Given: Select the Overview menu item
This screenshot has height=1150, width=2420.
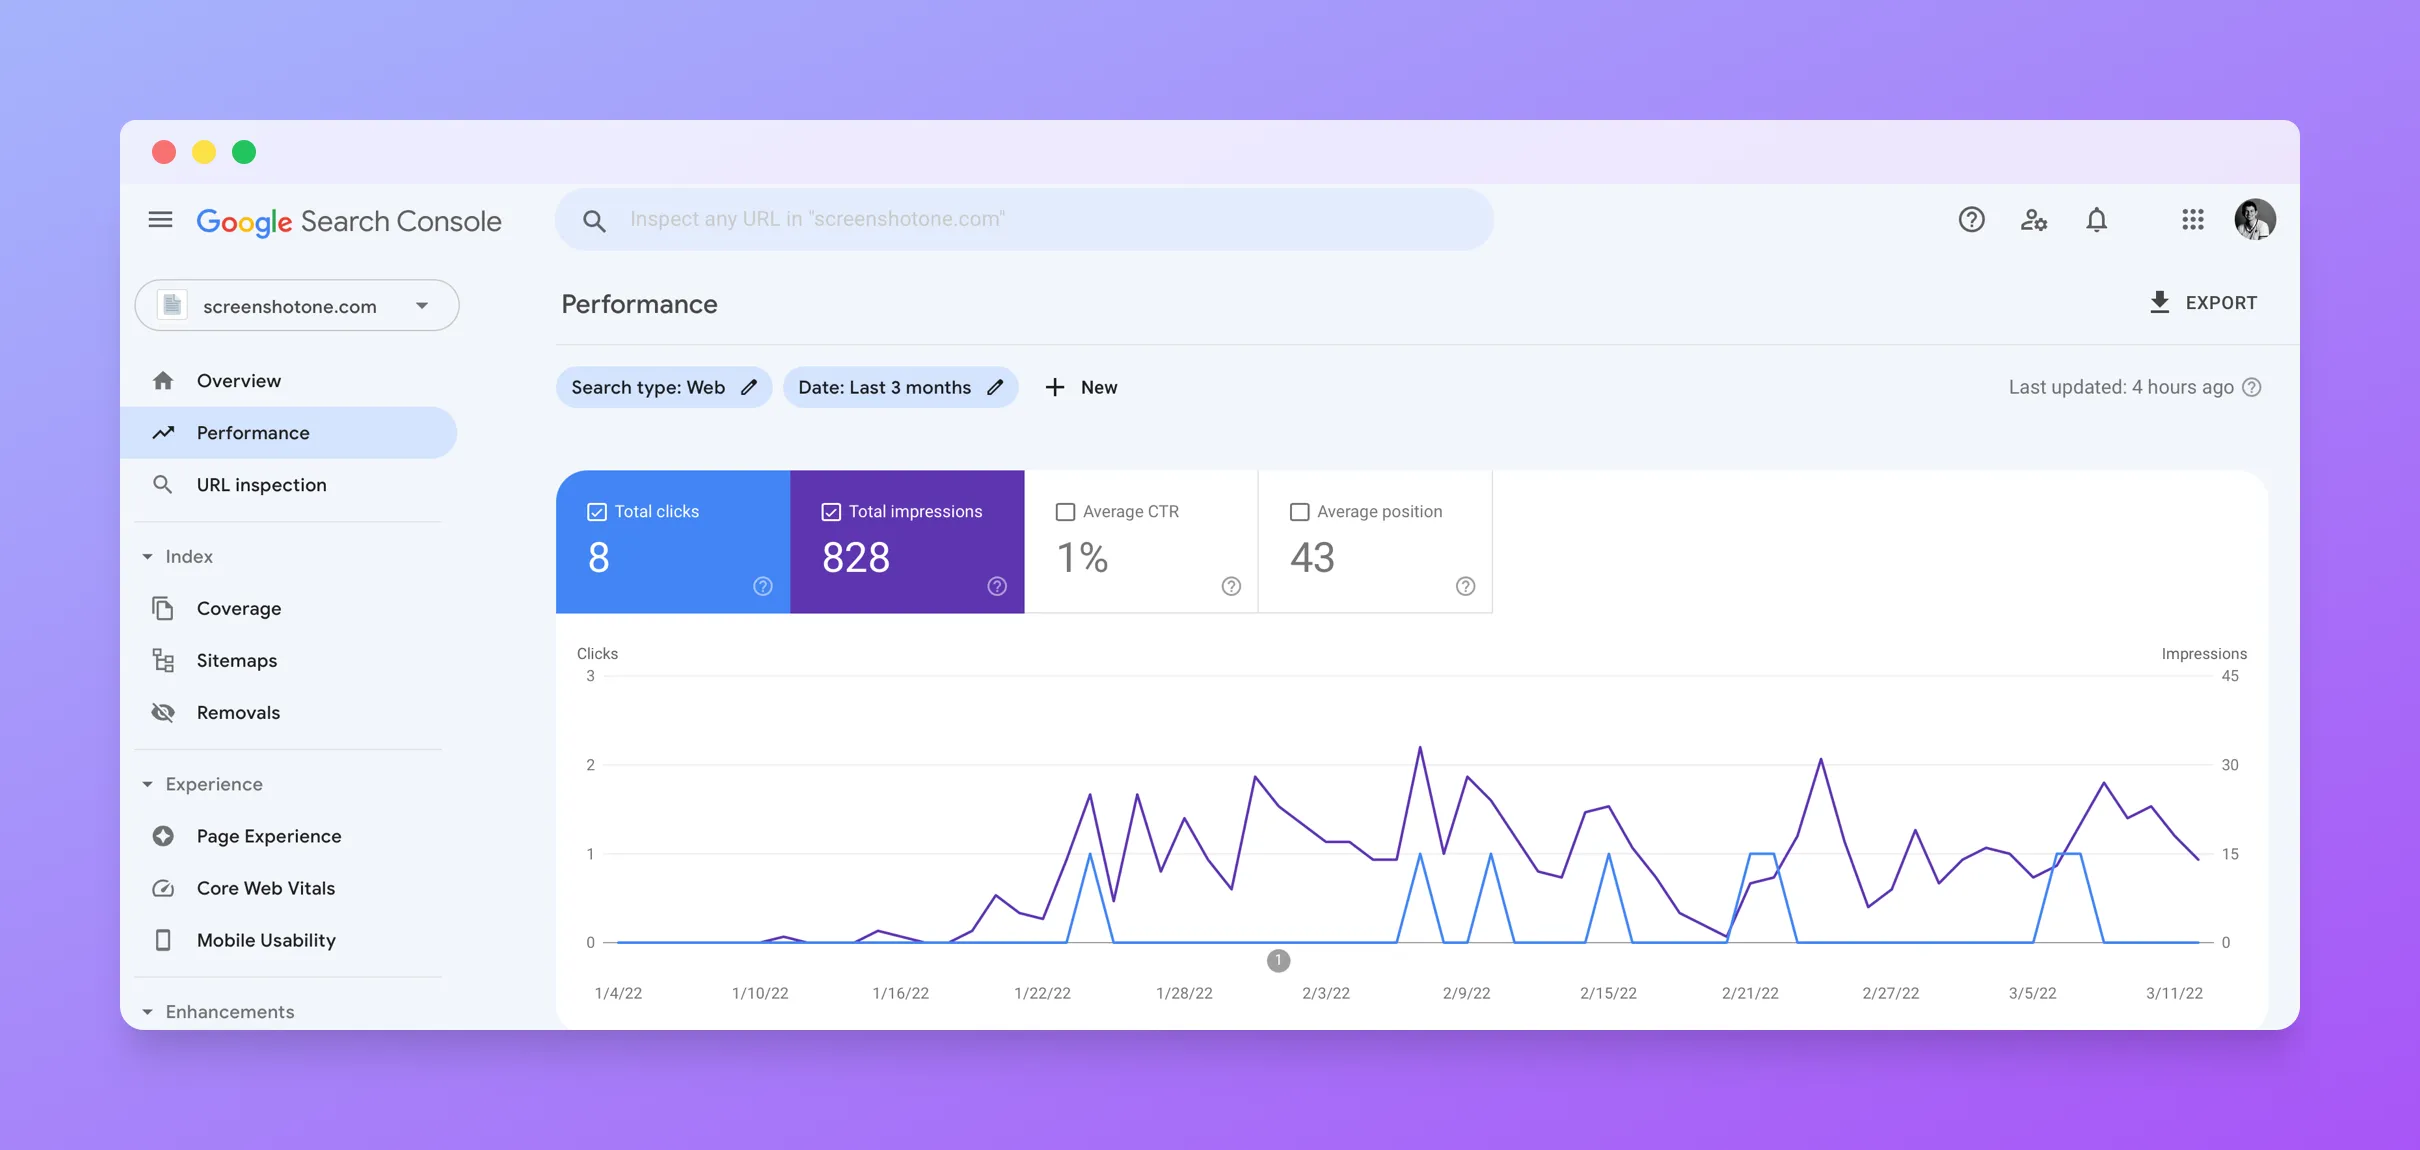Looking at the screenshot, I should tap(238, 380).
